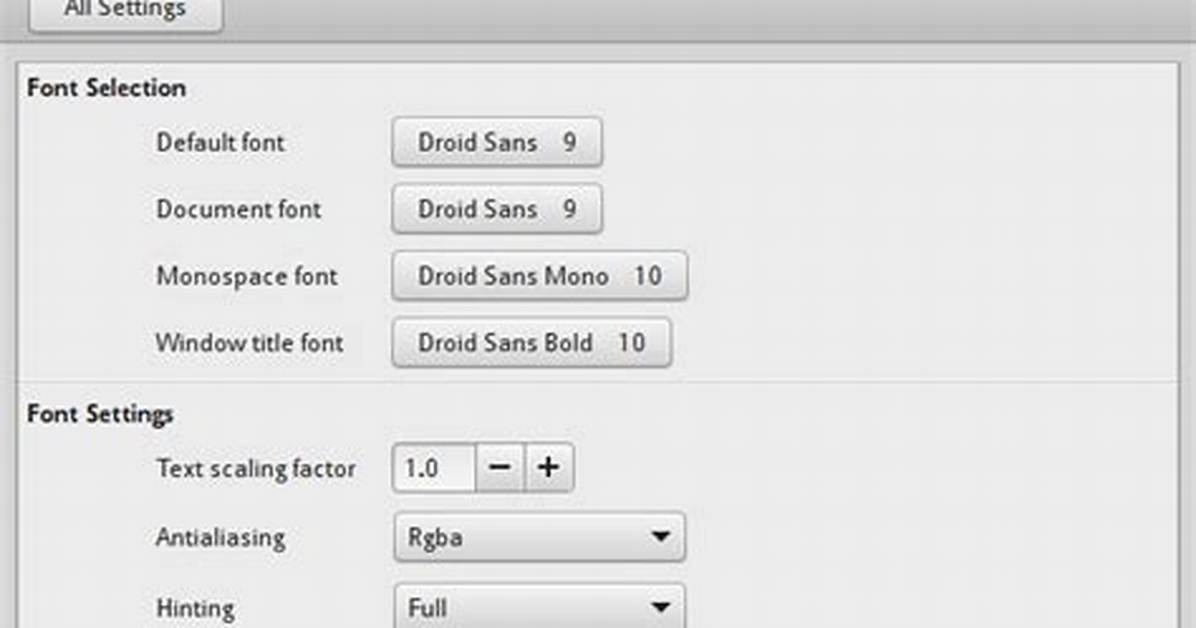The image size is (1196, 628).
Task: Click the text scaling factor value field
Action: pos(434,467)
